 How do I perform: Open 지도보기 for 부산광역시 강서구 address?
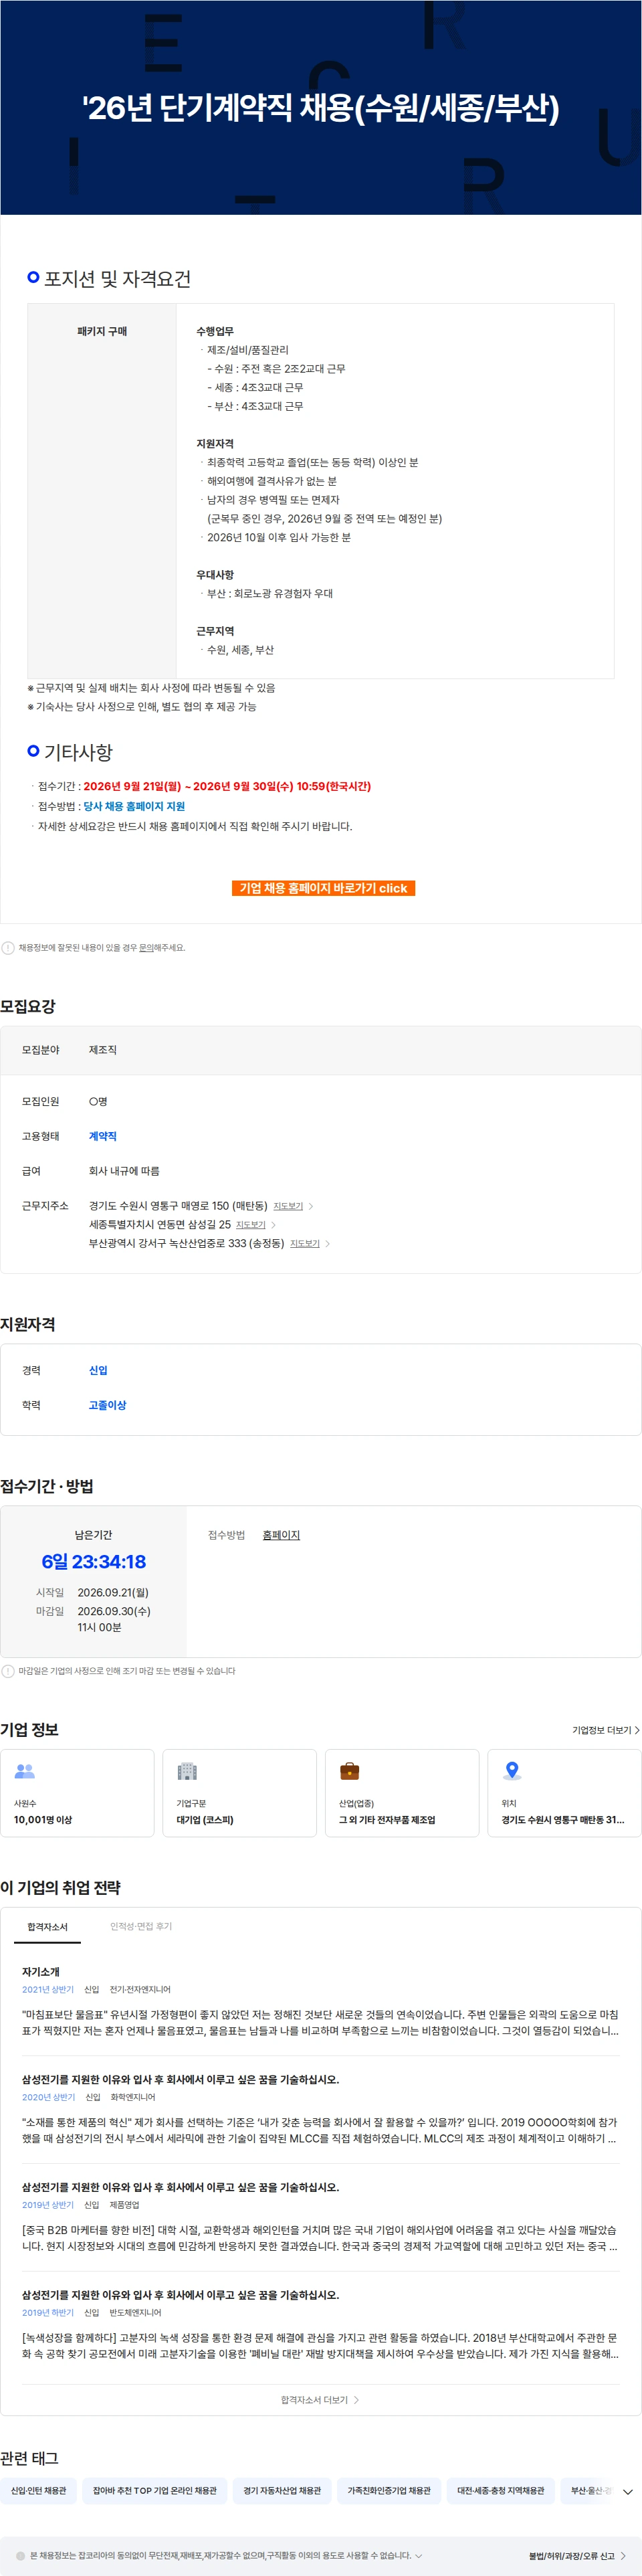click(310, 1244)
